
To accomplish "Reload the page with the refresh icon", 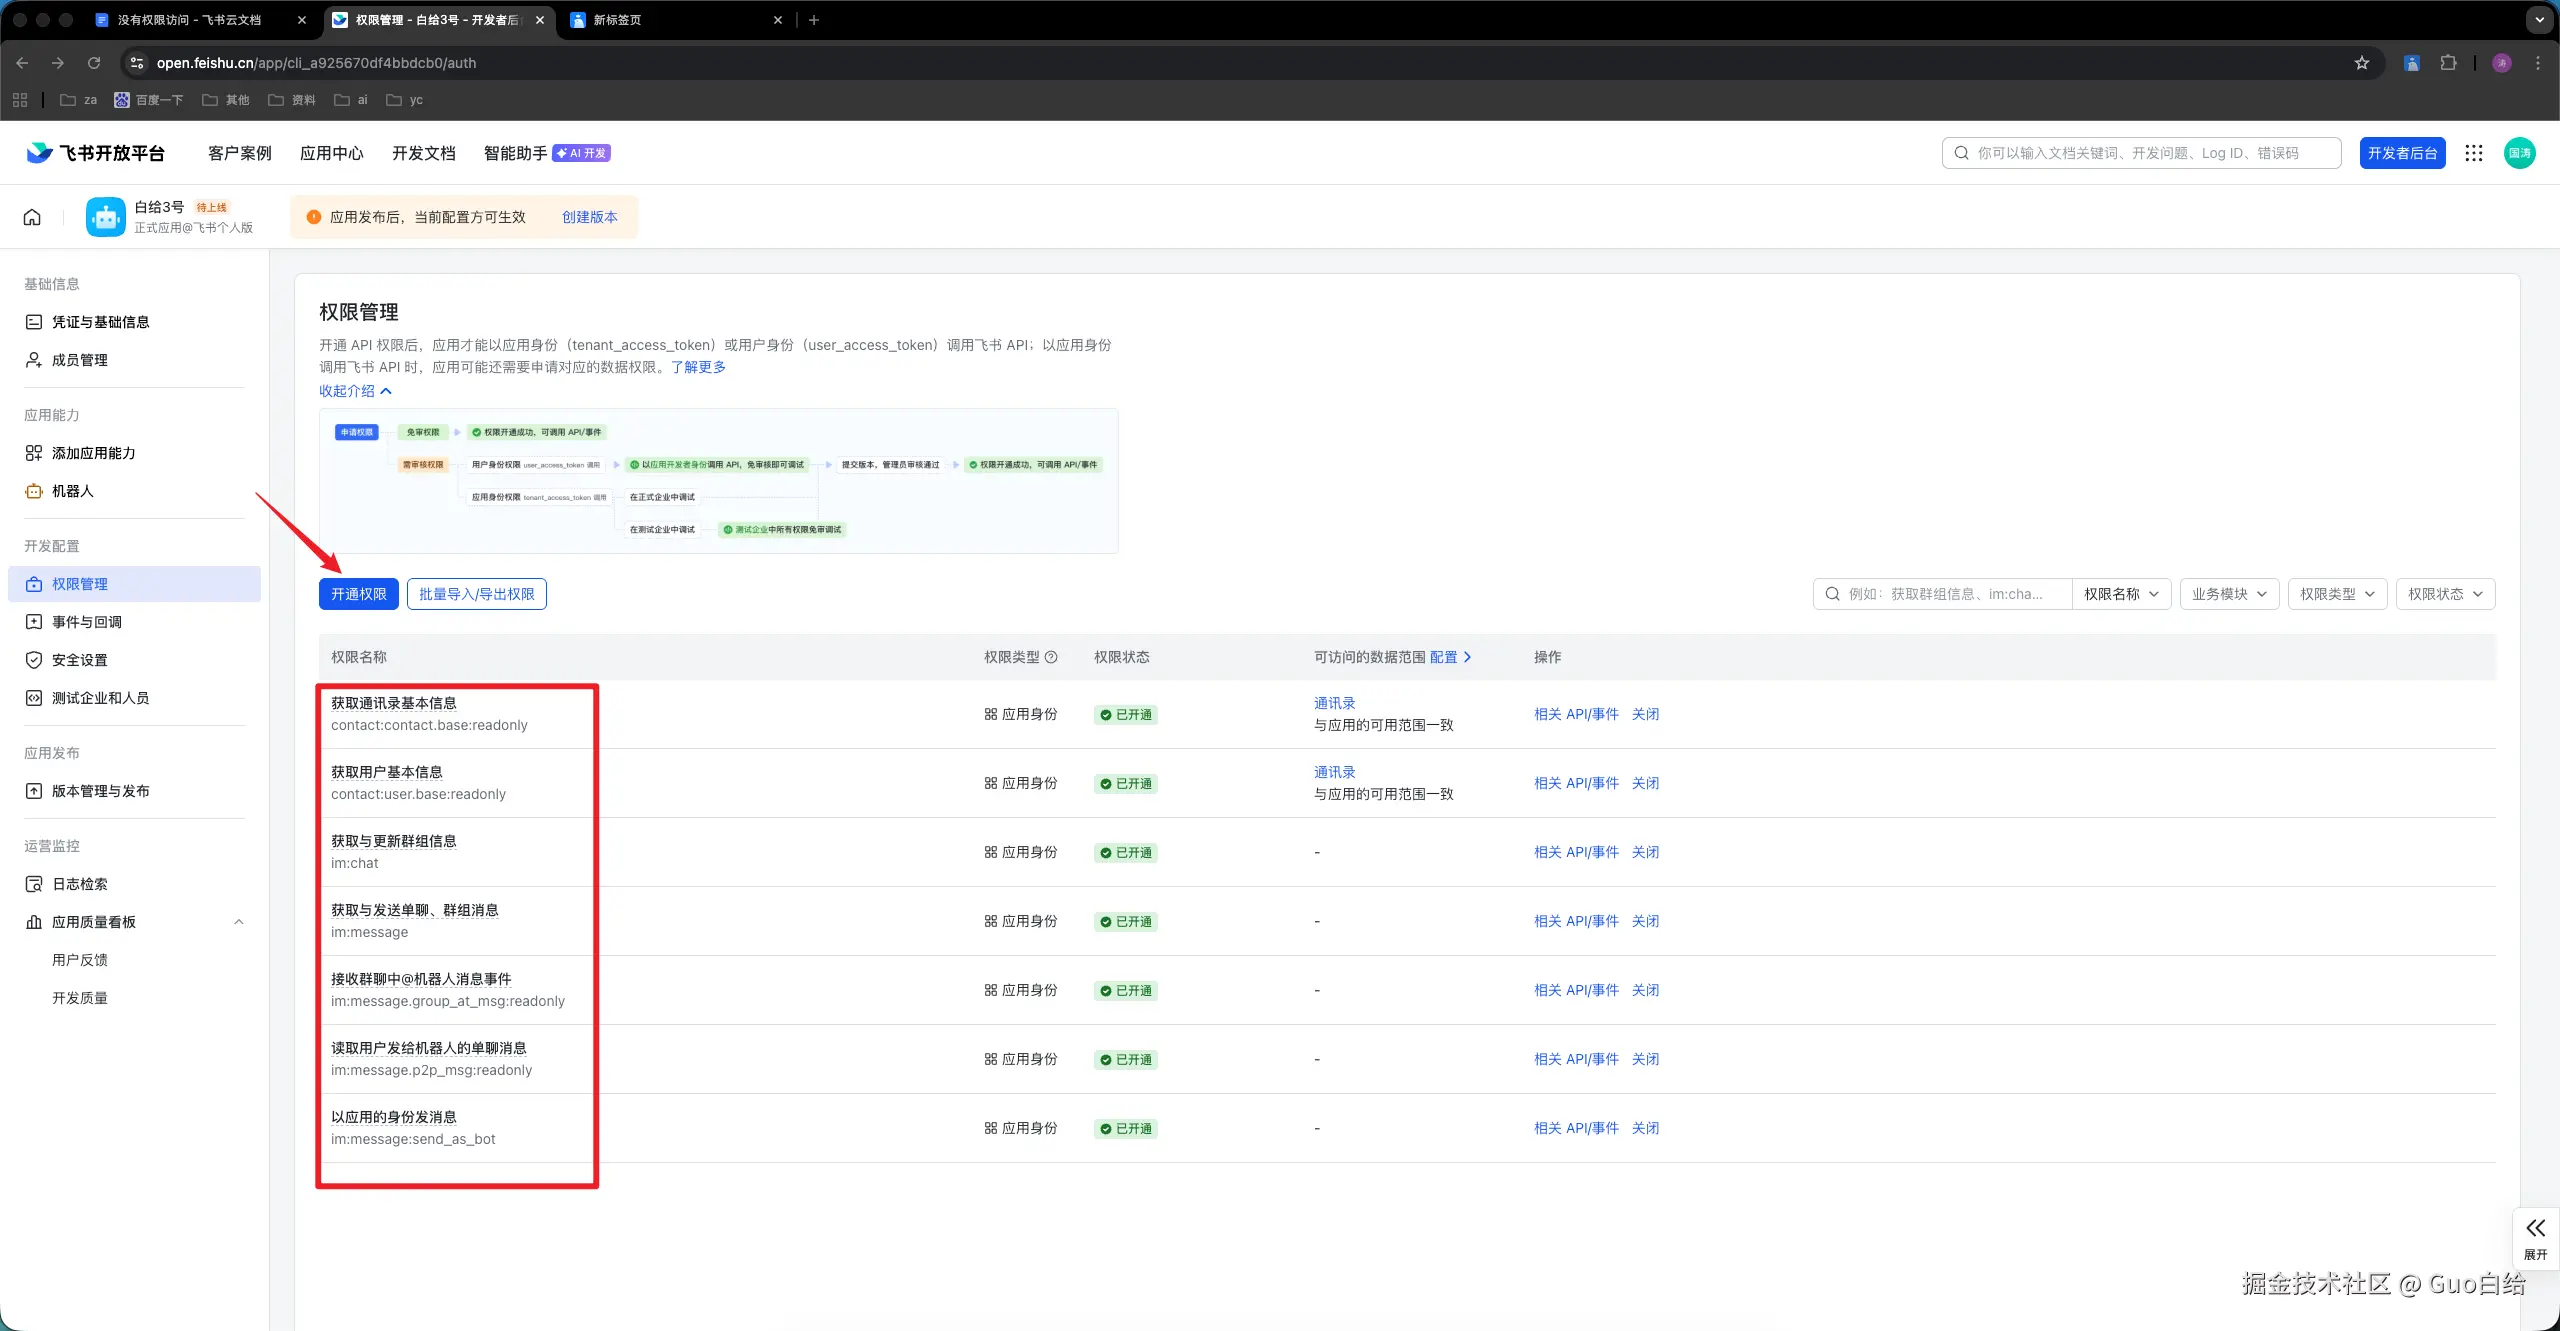I will coord(94,63).
